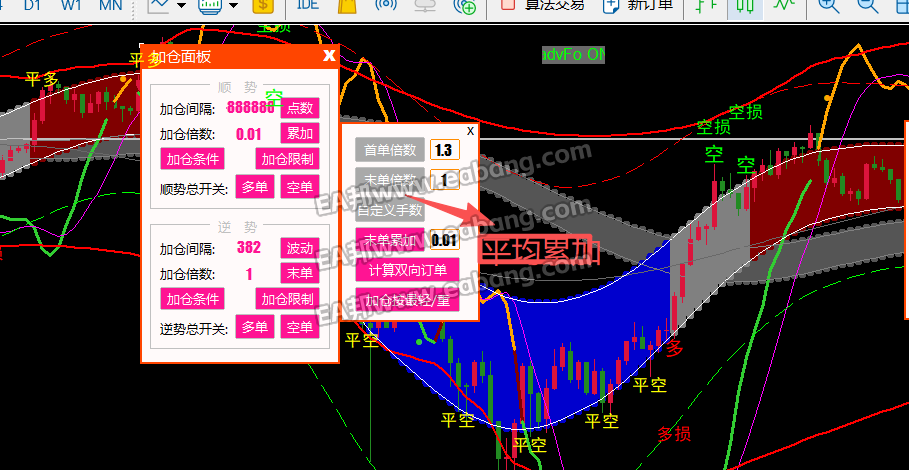This screenshot has width=909, height=470.
Task: Toggle the 顺势 空单 master switch
Action: (x=299, y=187)
